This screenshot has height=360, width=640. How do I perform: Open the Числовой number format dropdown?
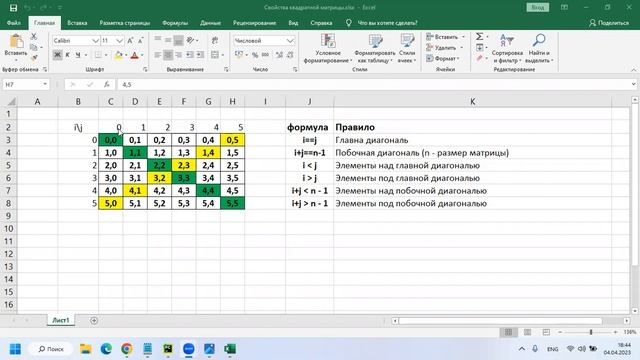pos(290,40)
